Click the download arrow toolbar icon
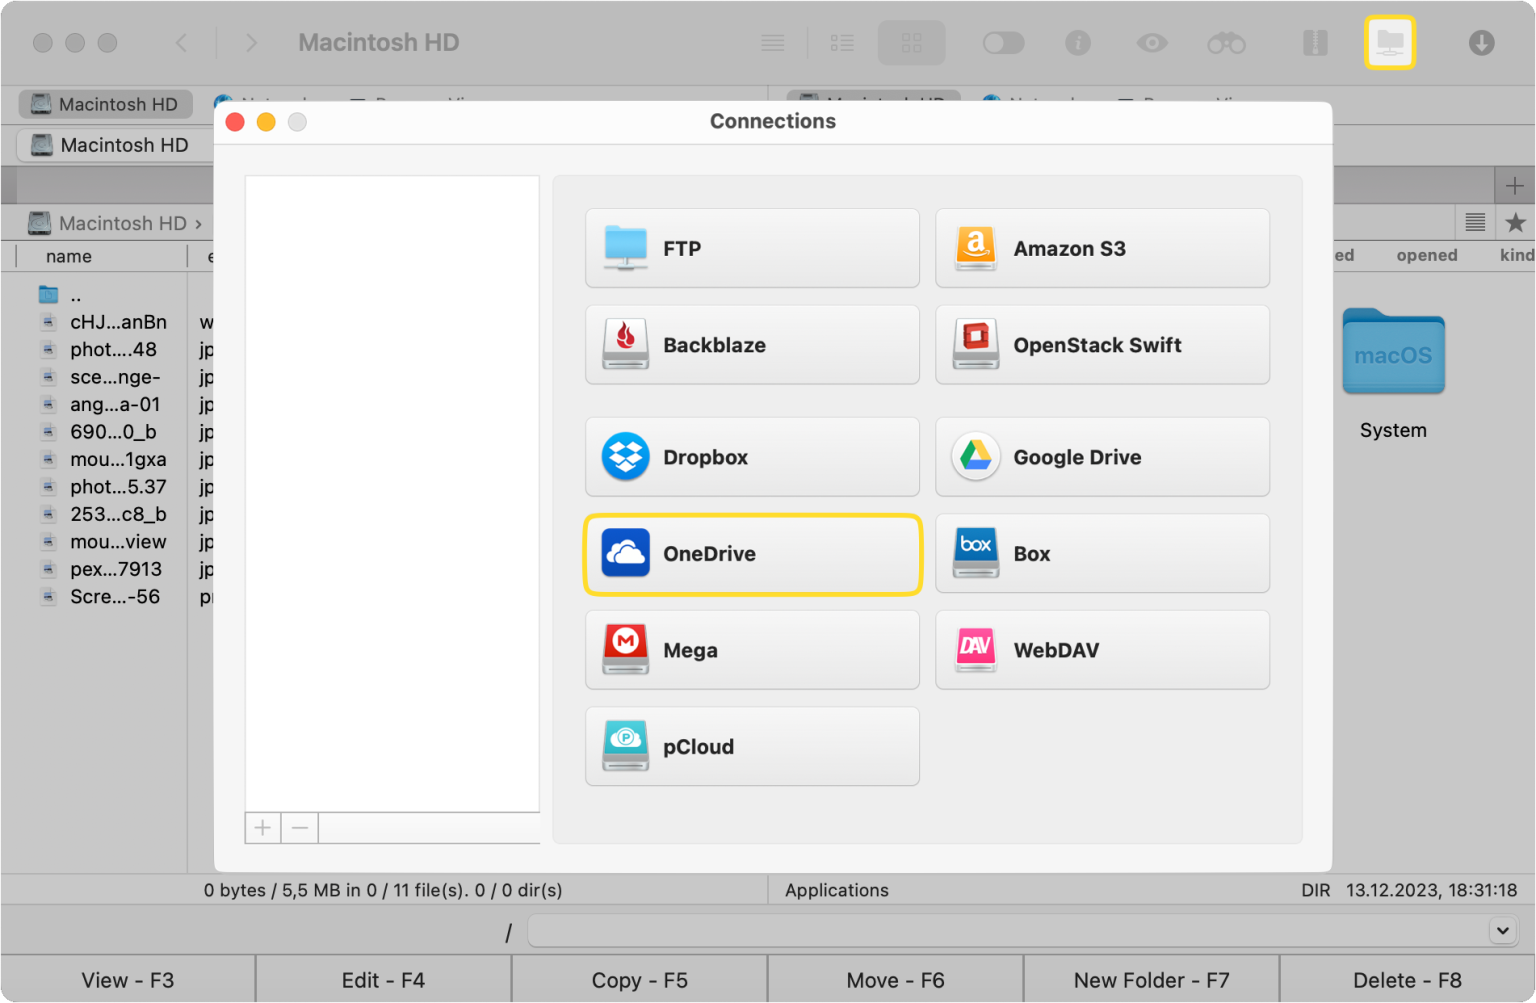The width and height of the screenshot is (1536, 1003). click(1481, 42)
